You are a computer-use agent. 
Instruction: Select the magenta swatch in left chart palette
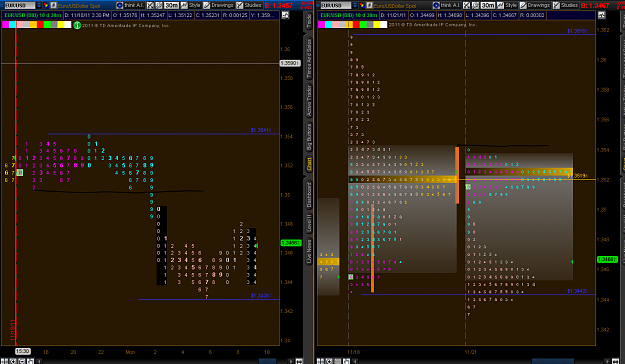coord(6,24)
